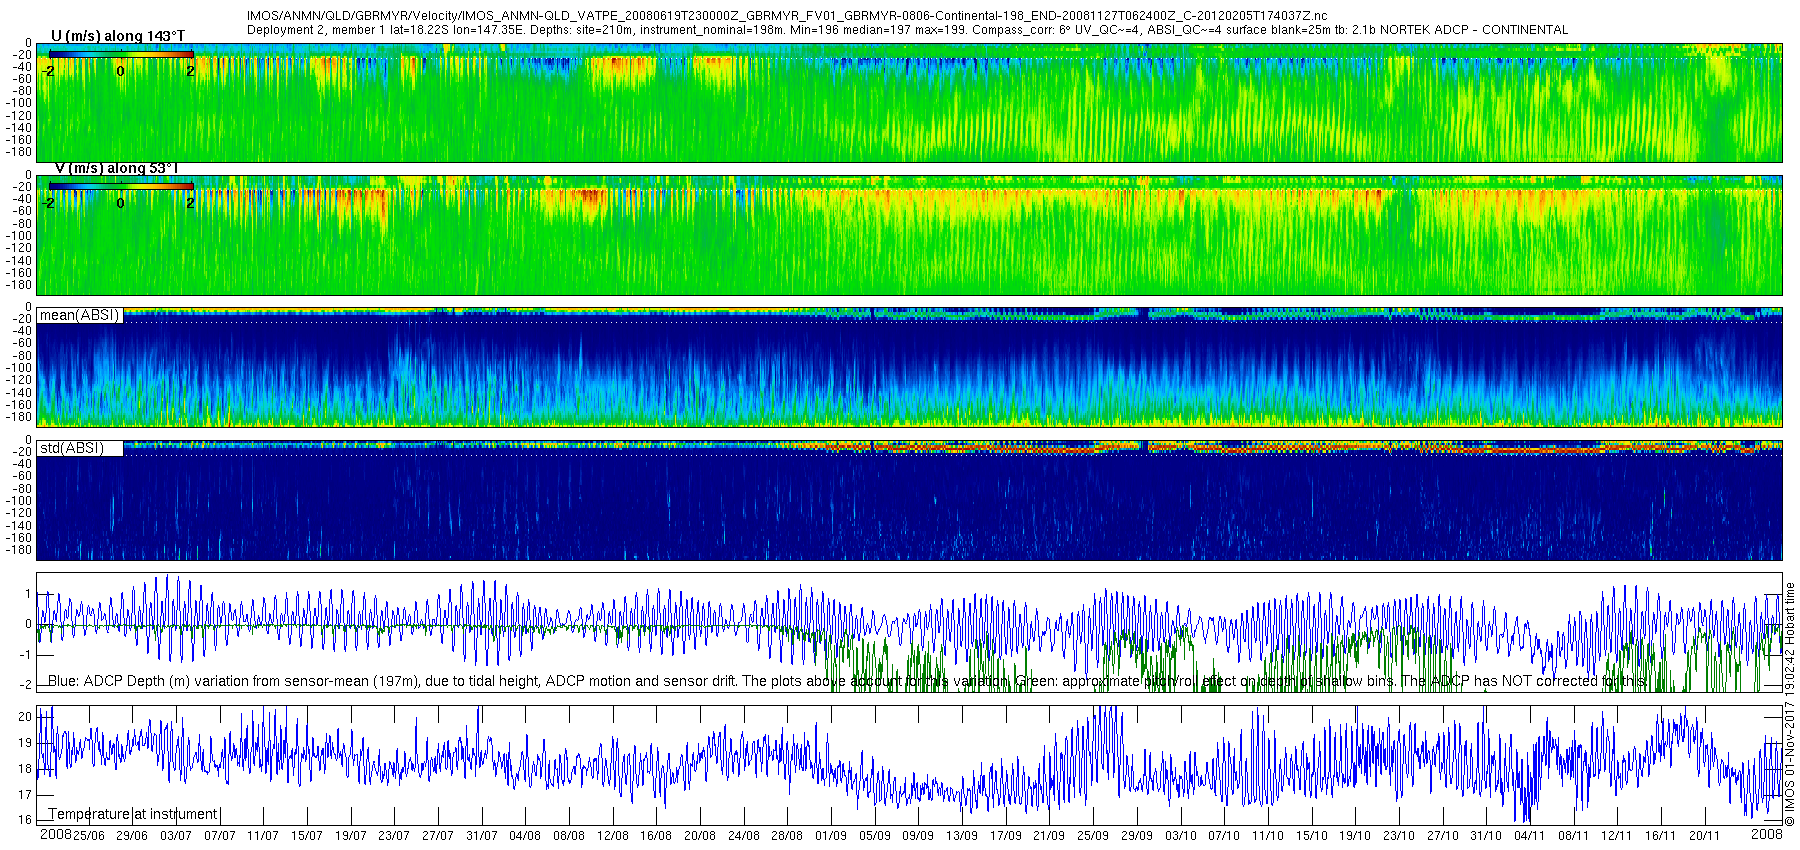Click the '12/11' date tick label
The image size is (1800, 850).
pyautogui.click(x=1617, y=835)
